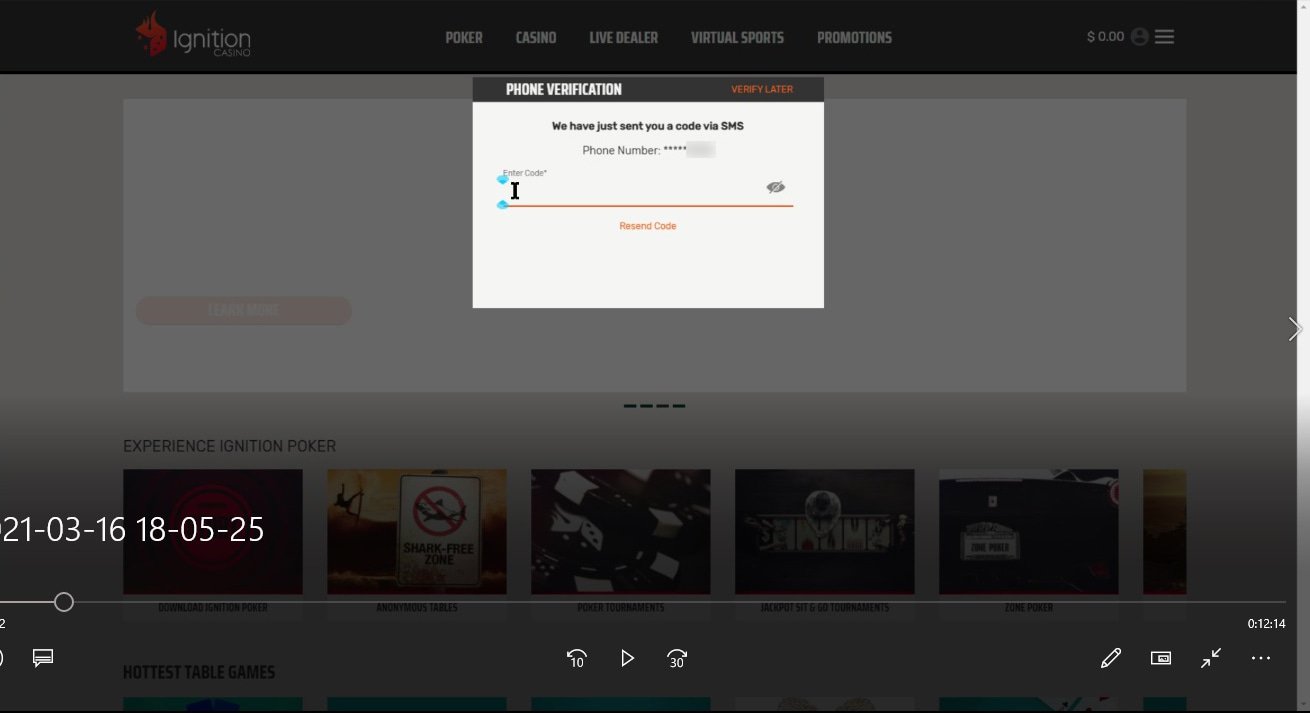
Task: Open Jackpot Sit & Go Tournaments thumbnail
Action: pyautogui.click(x=825, y=532)
